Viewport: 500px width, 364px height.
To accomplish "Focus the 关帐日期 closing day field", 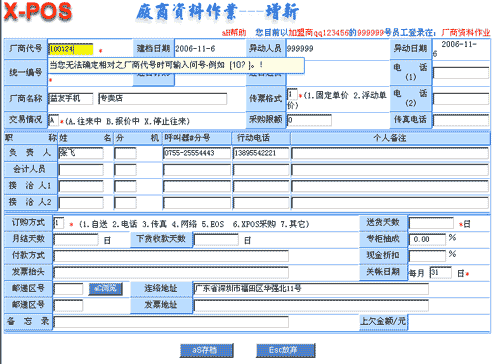I will pyautogui.click(x=440, y=272).
